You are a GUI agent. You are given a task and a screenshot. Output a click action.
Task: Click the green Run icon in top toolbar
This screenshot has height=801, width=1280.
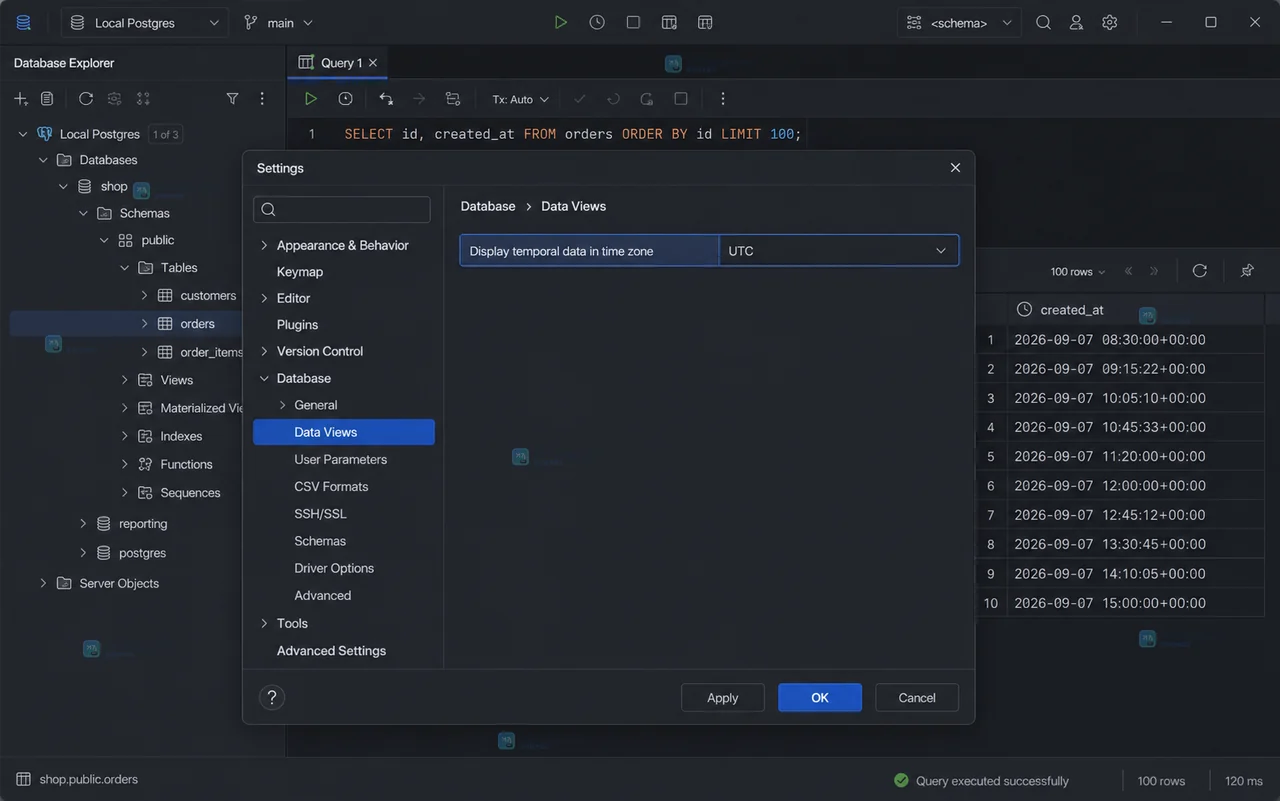click(561, 22)
